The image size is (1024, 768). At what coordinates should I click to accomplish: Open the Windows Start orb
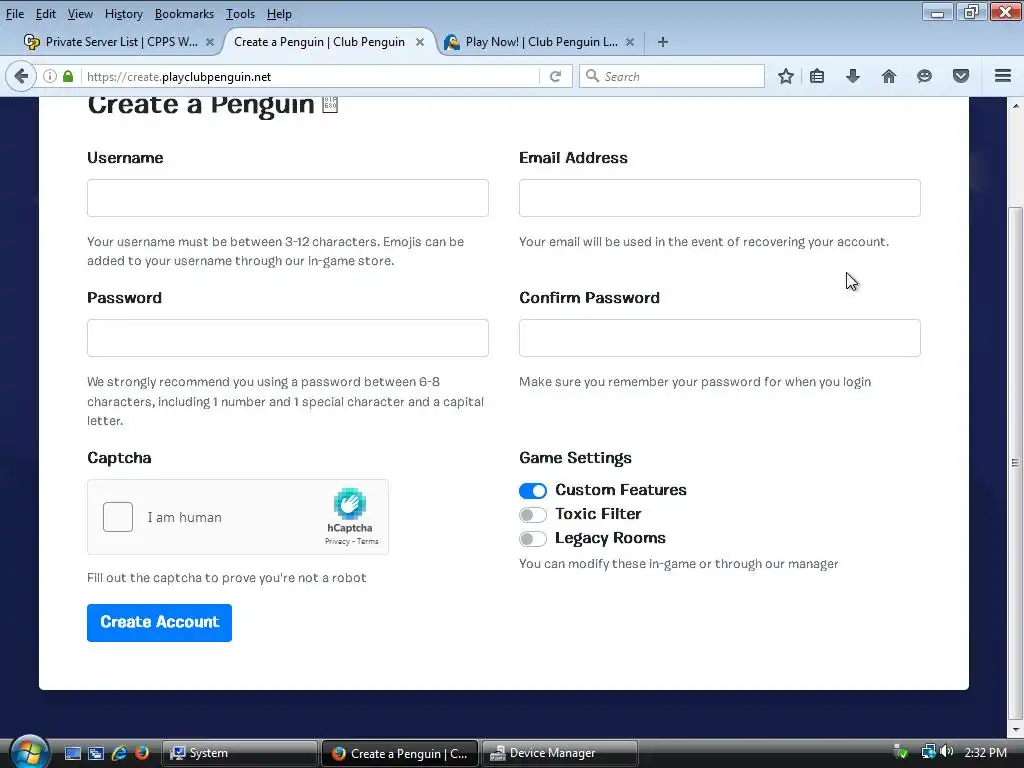coord(29,752)
